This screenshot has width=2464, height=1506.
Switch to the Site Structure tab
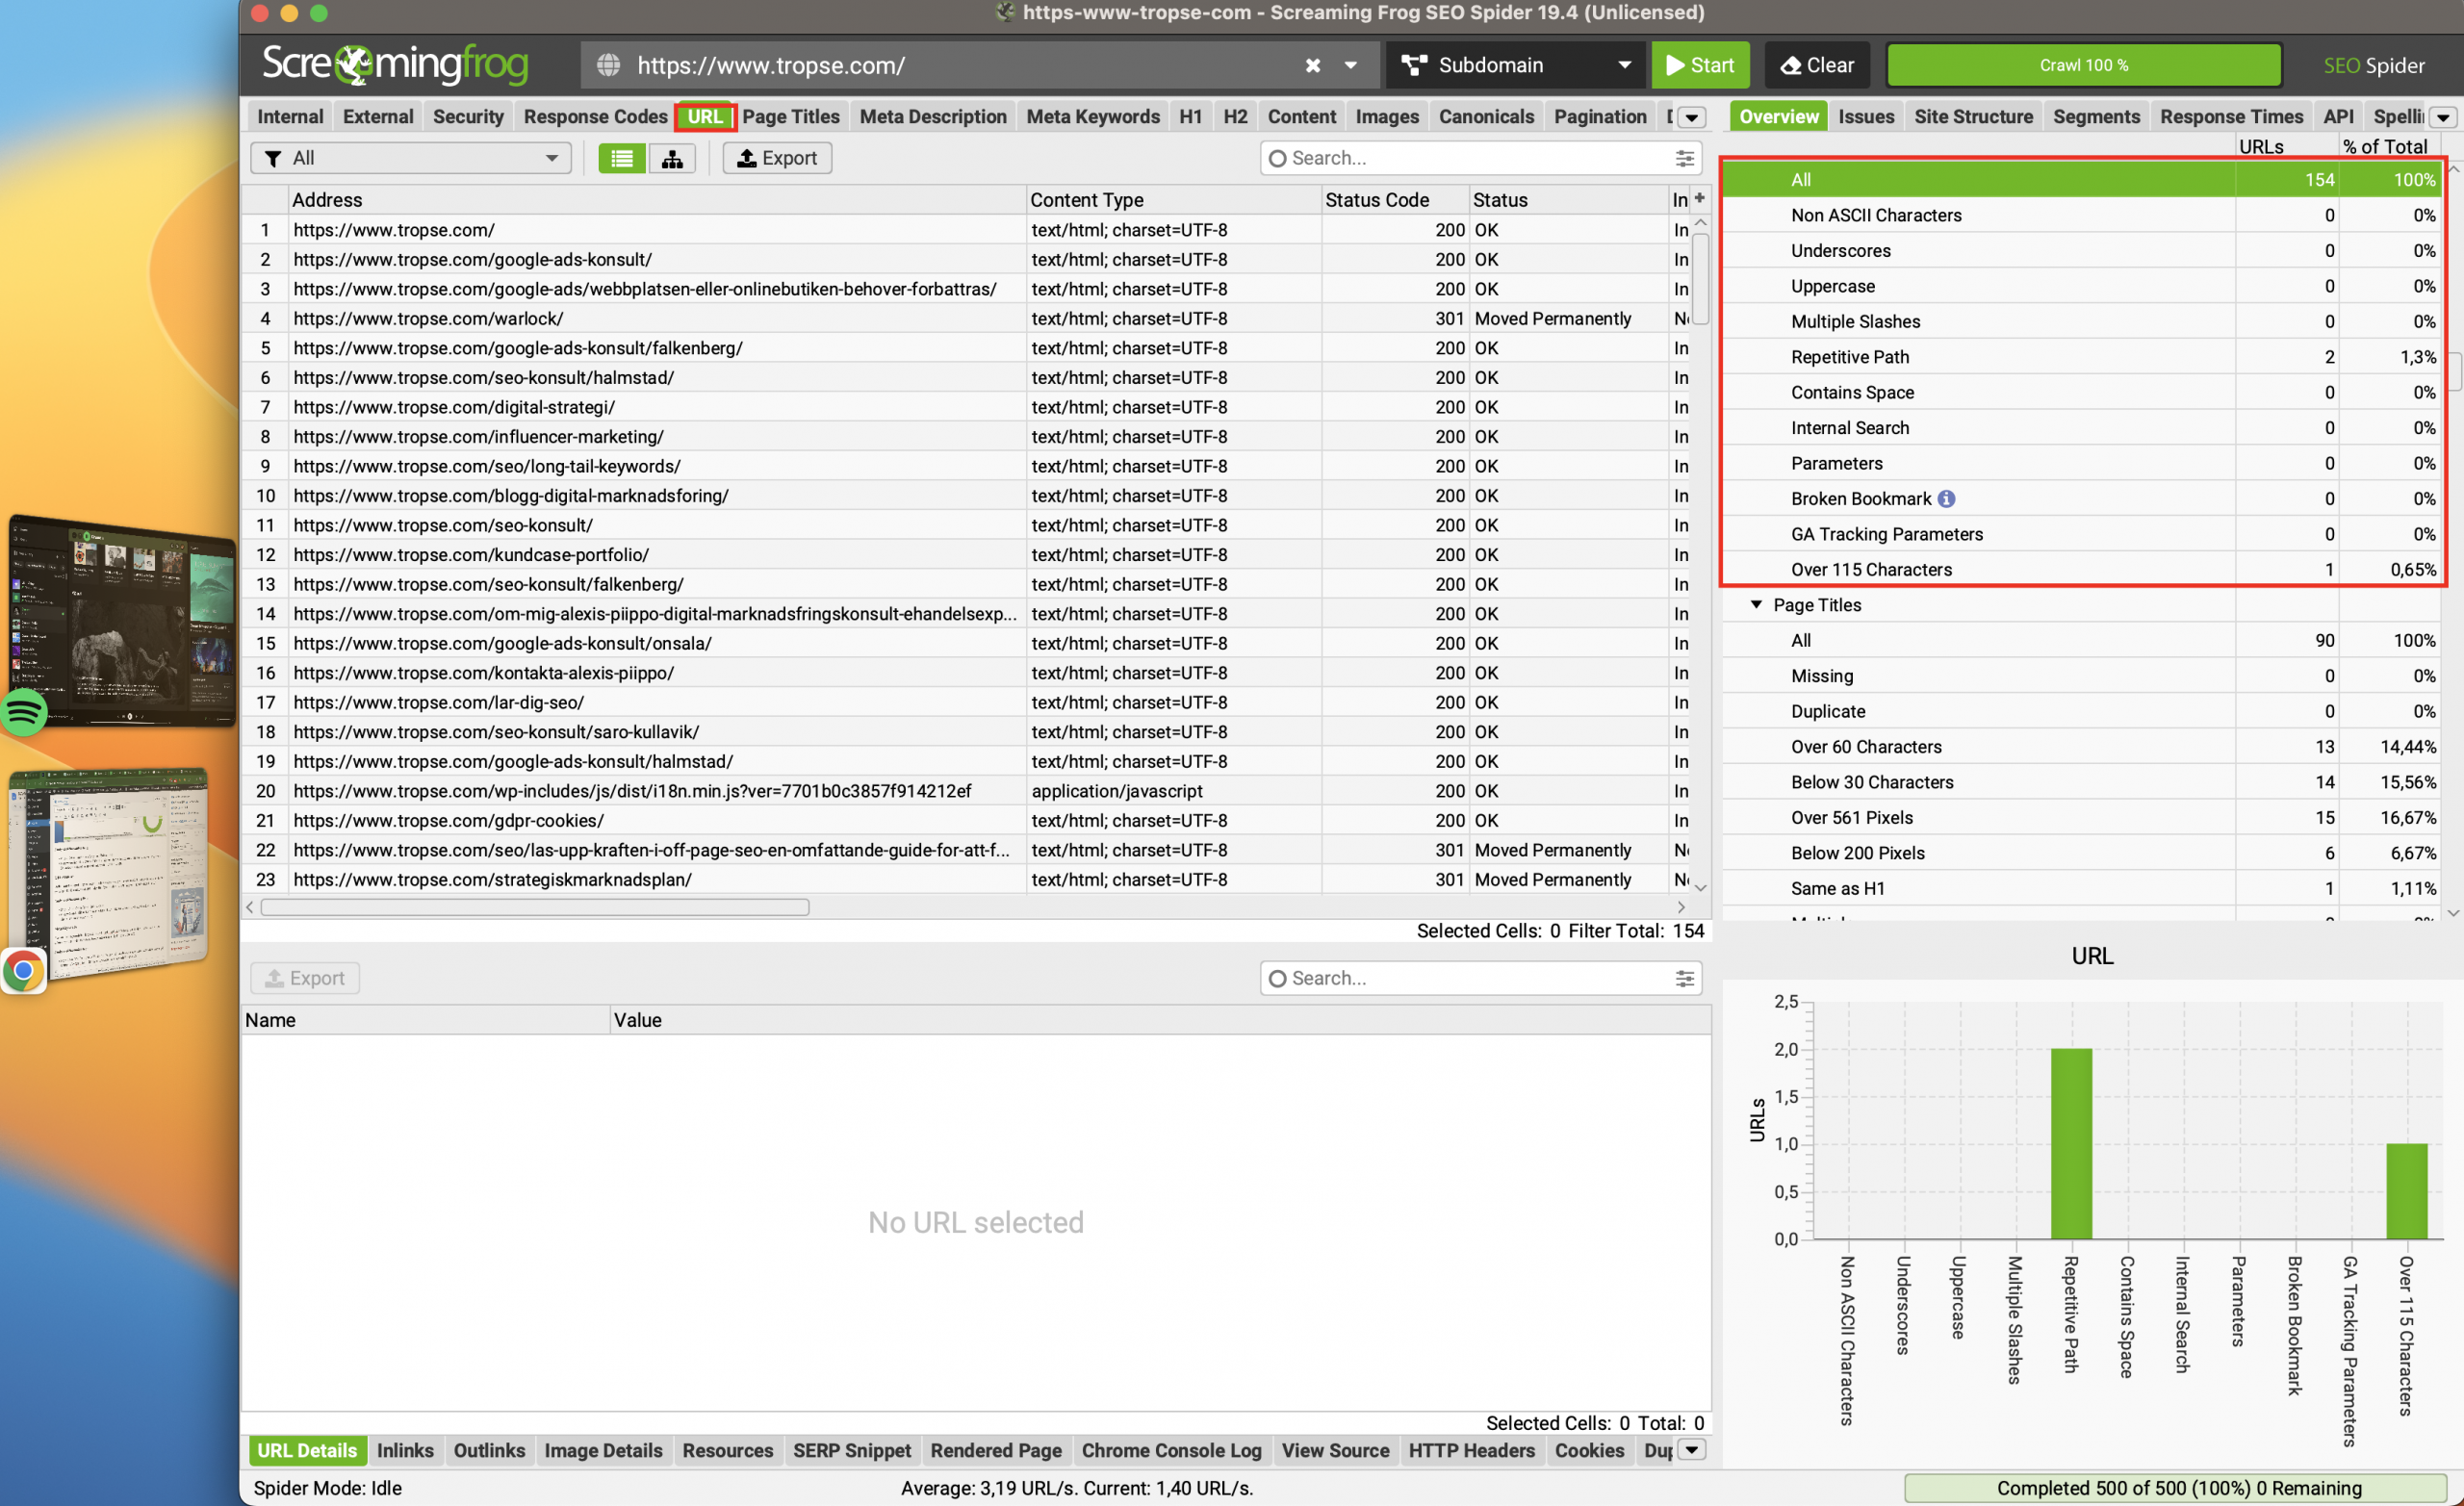coord(1973,117)
